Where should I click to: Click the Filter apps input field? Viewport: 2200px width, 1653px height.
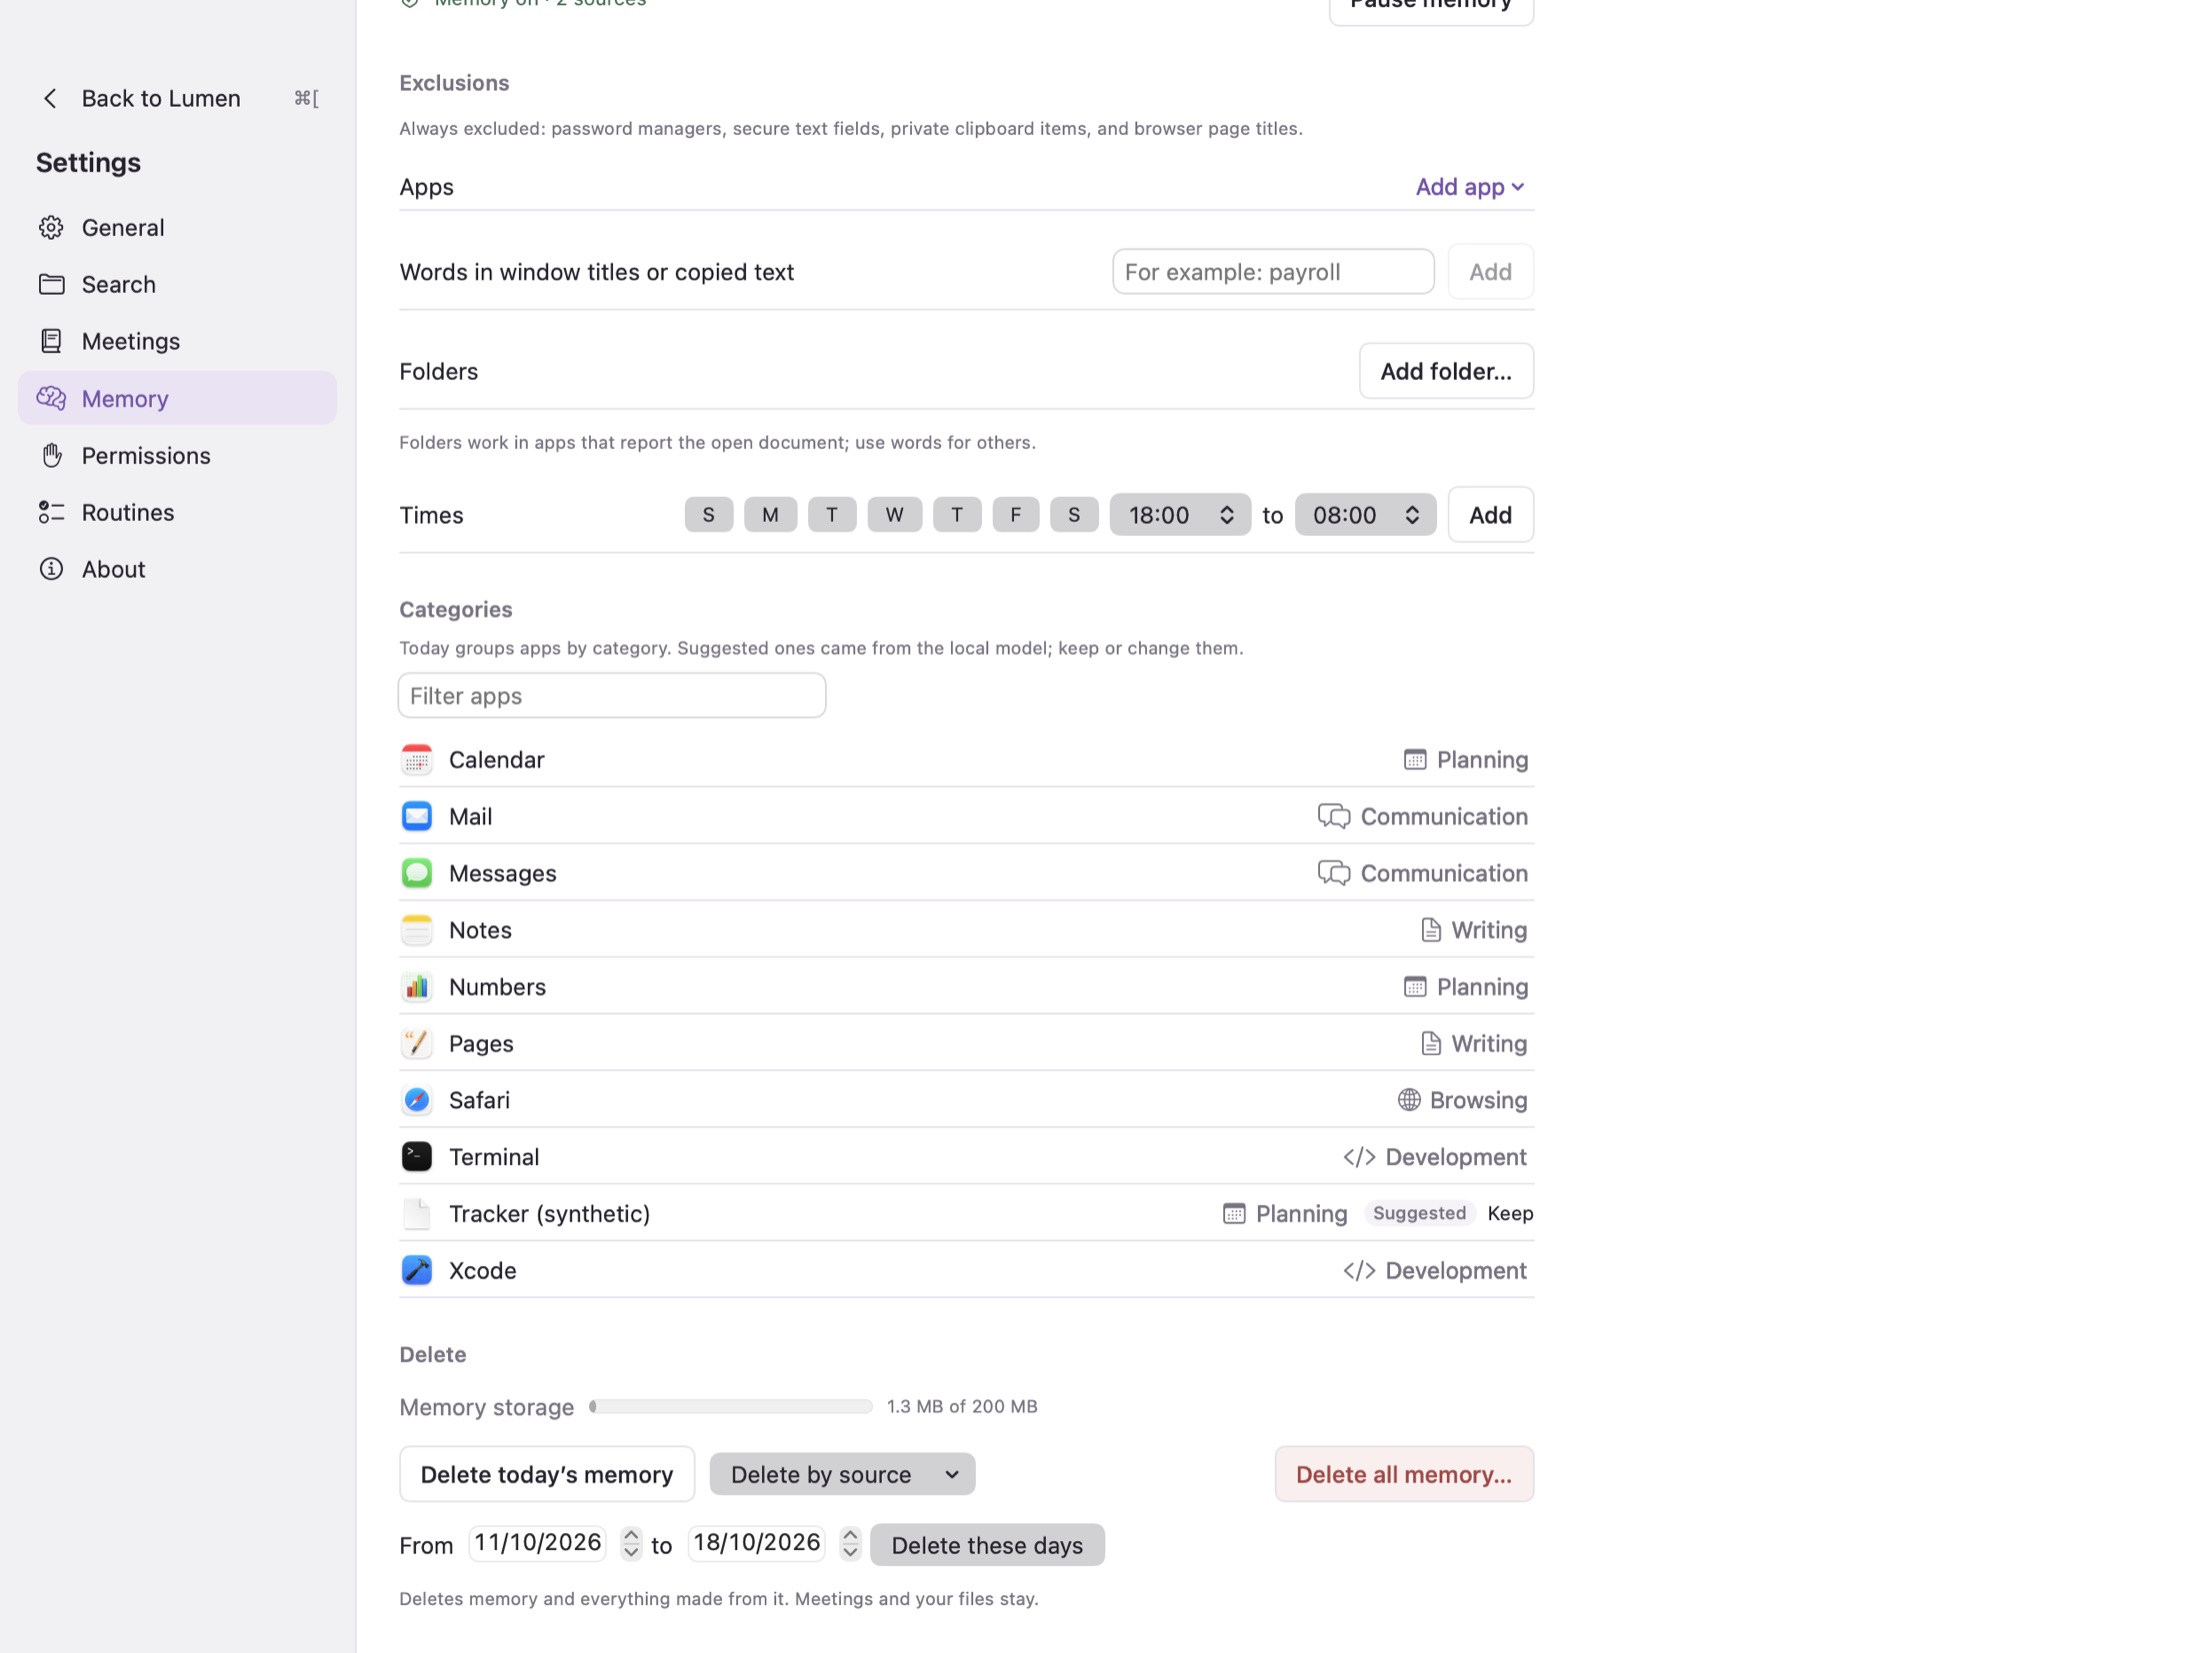612,696
